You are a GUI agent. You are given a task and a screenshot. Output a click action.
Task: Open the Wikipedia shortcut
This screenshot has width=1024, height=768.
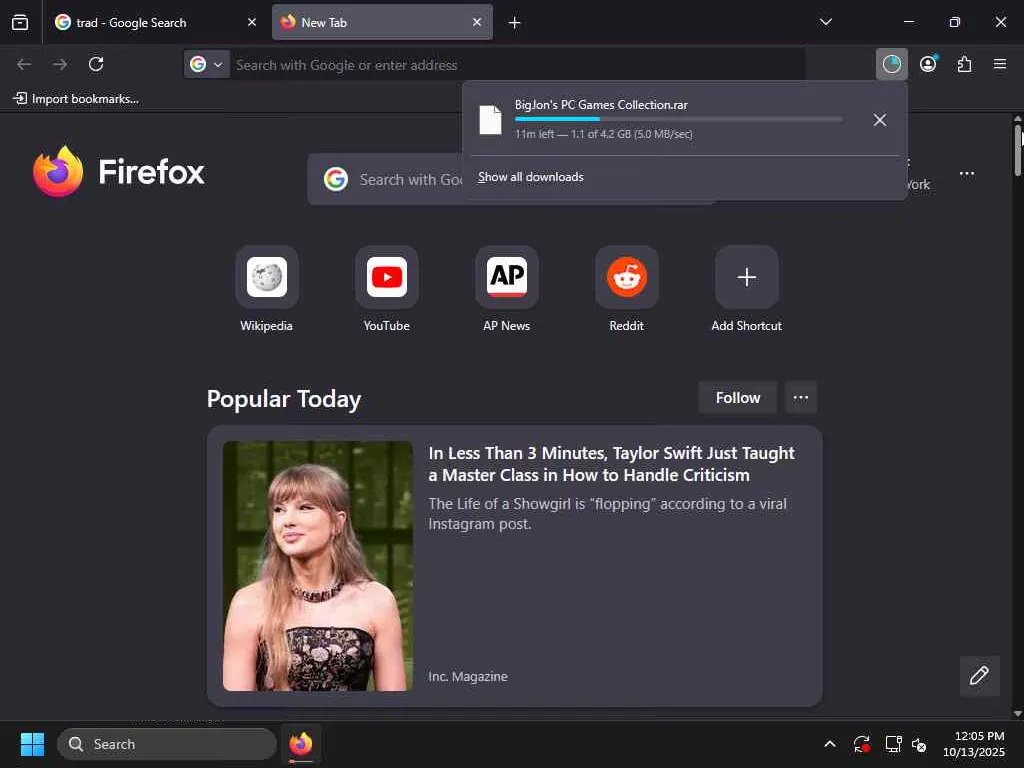[266, 277]
